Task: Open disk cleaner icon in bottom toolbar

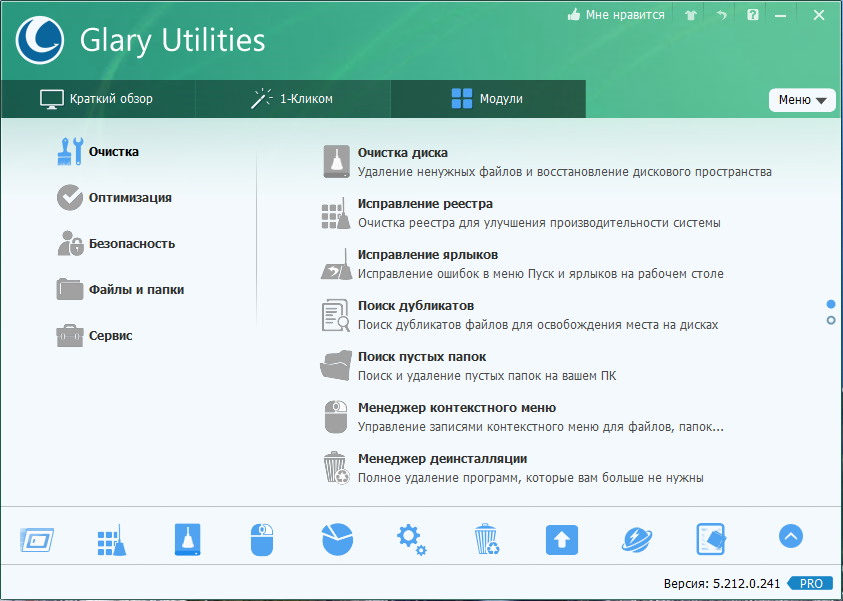Action: pos(187,539)
